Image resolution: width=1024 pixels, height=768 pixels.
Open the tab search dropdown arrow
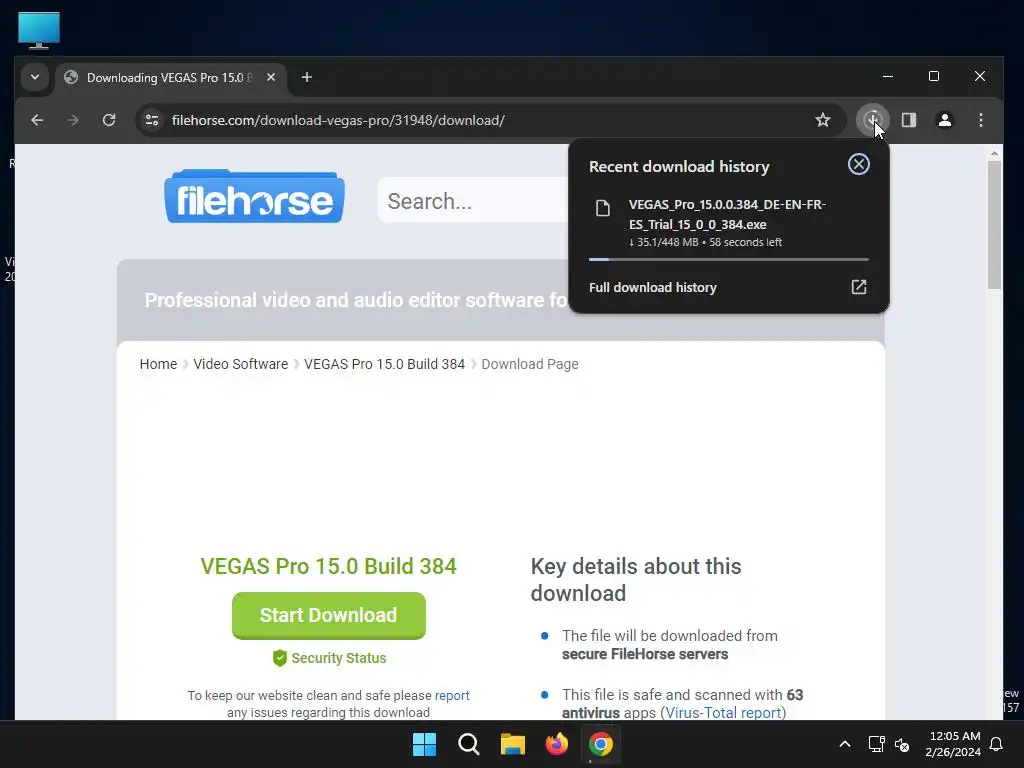click(x=35, y=77)
